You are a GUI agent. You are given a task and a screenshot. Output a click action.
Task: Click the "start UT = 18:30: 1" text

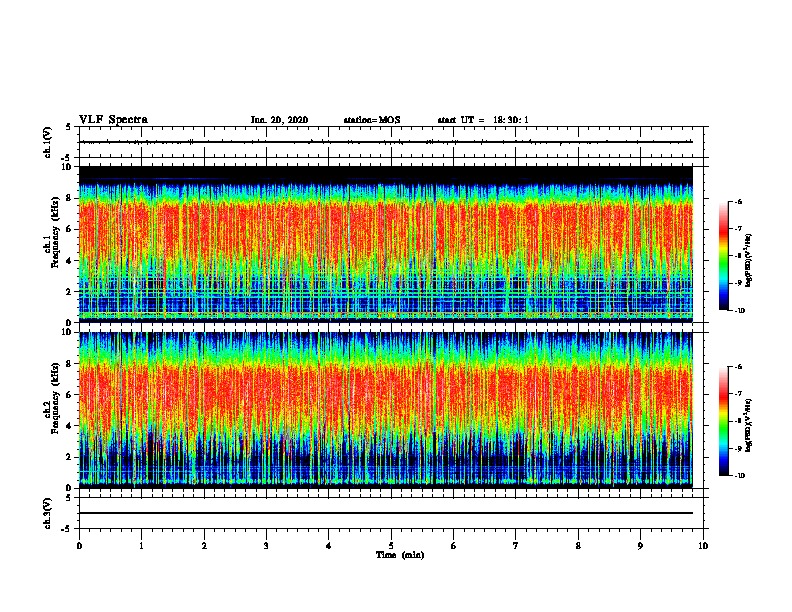pos(483,120)
